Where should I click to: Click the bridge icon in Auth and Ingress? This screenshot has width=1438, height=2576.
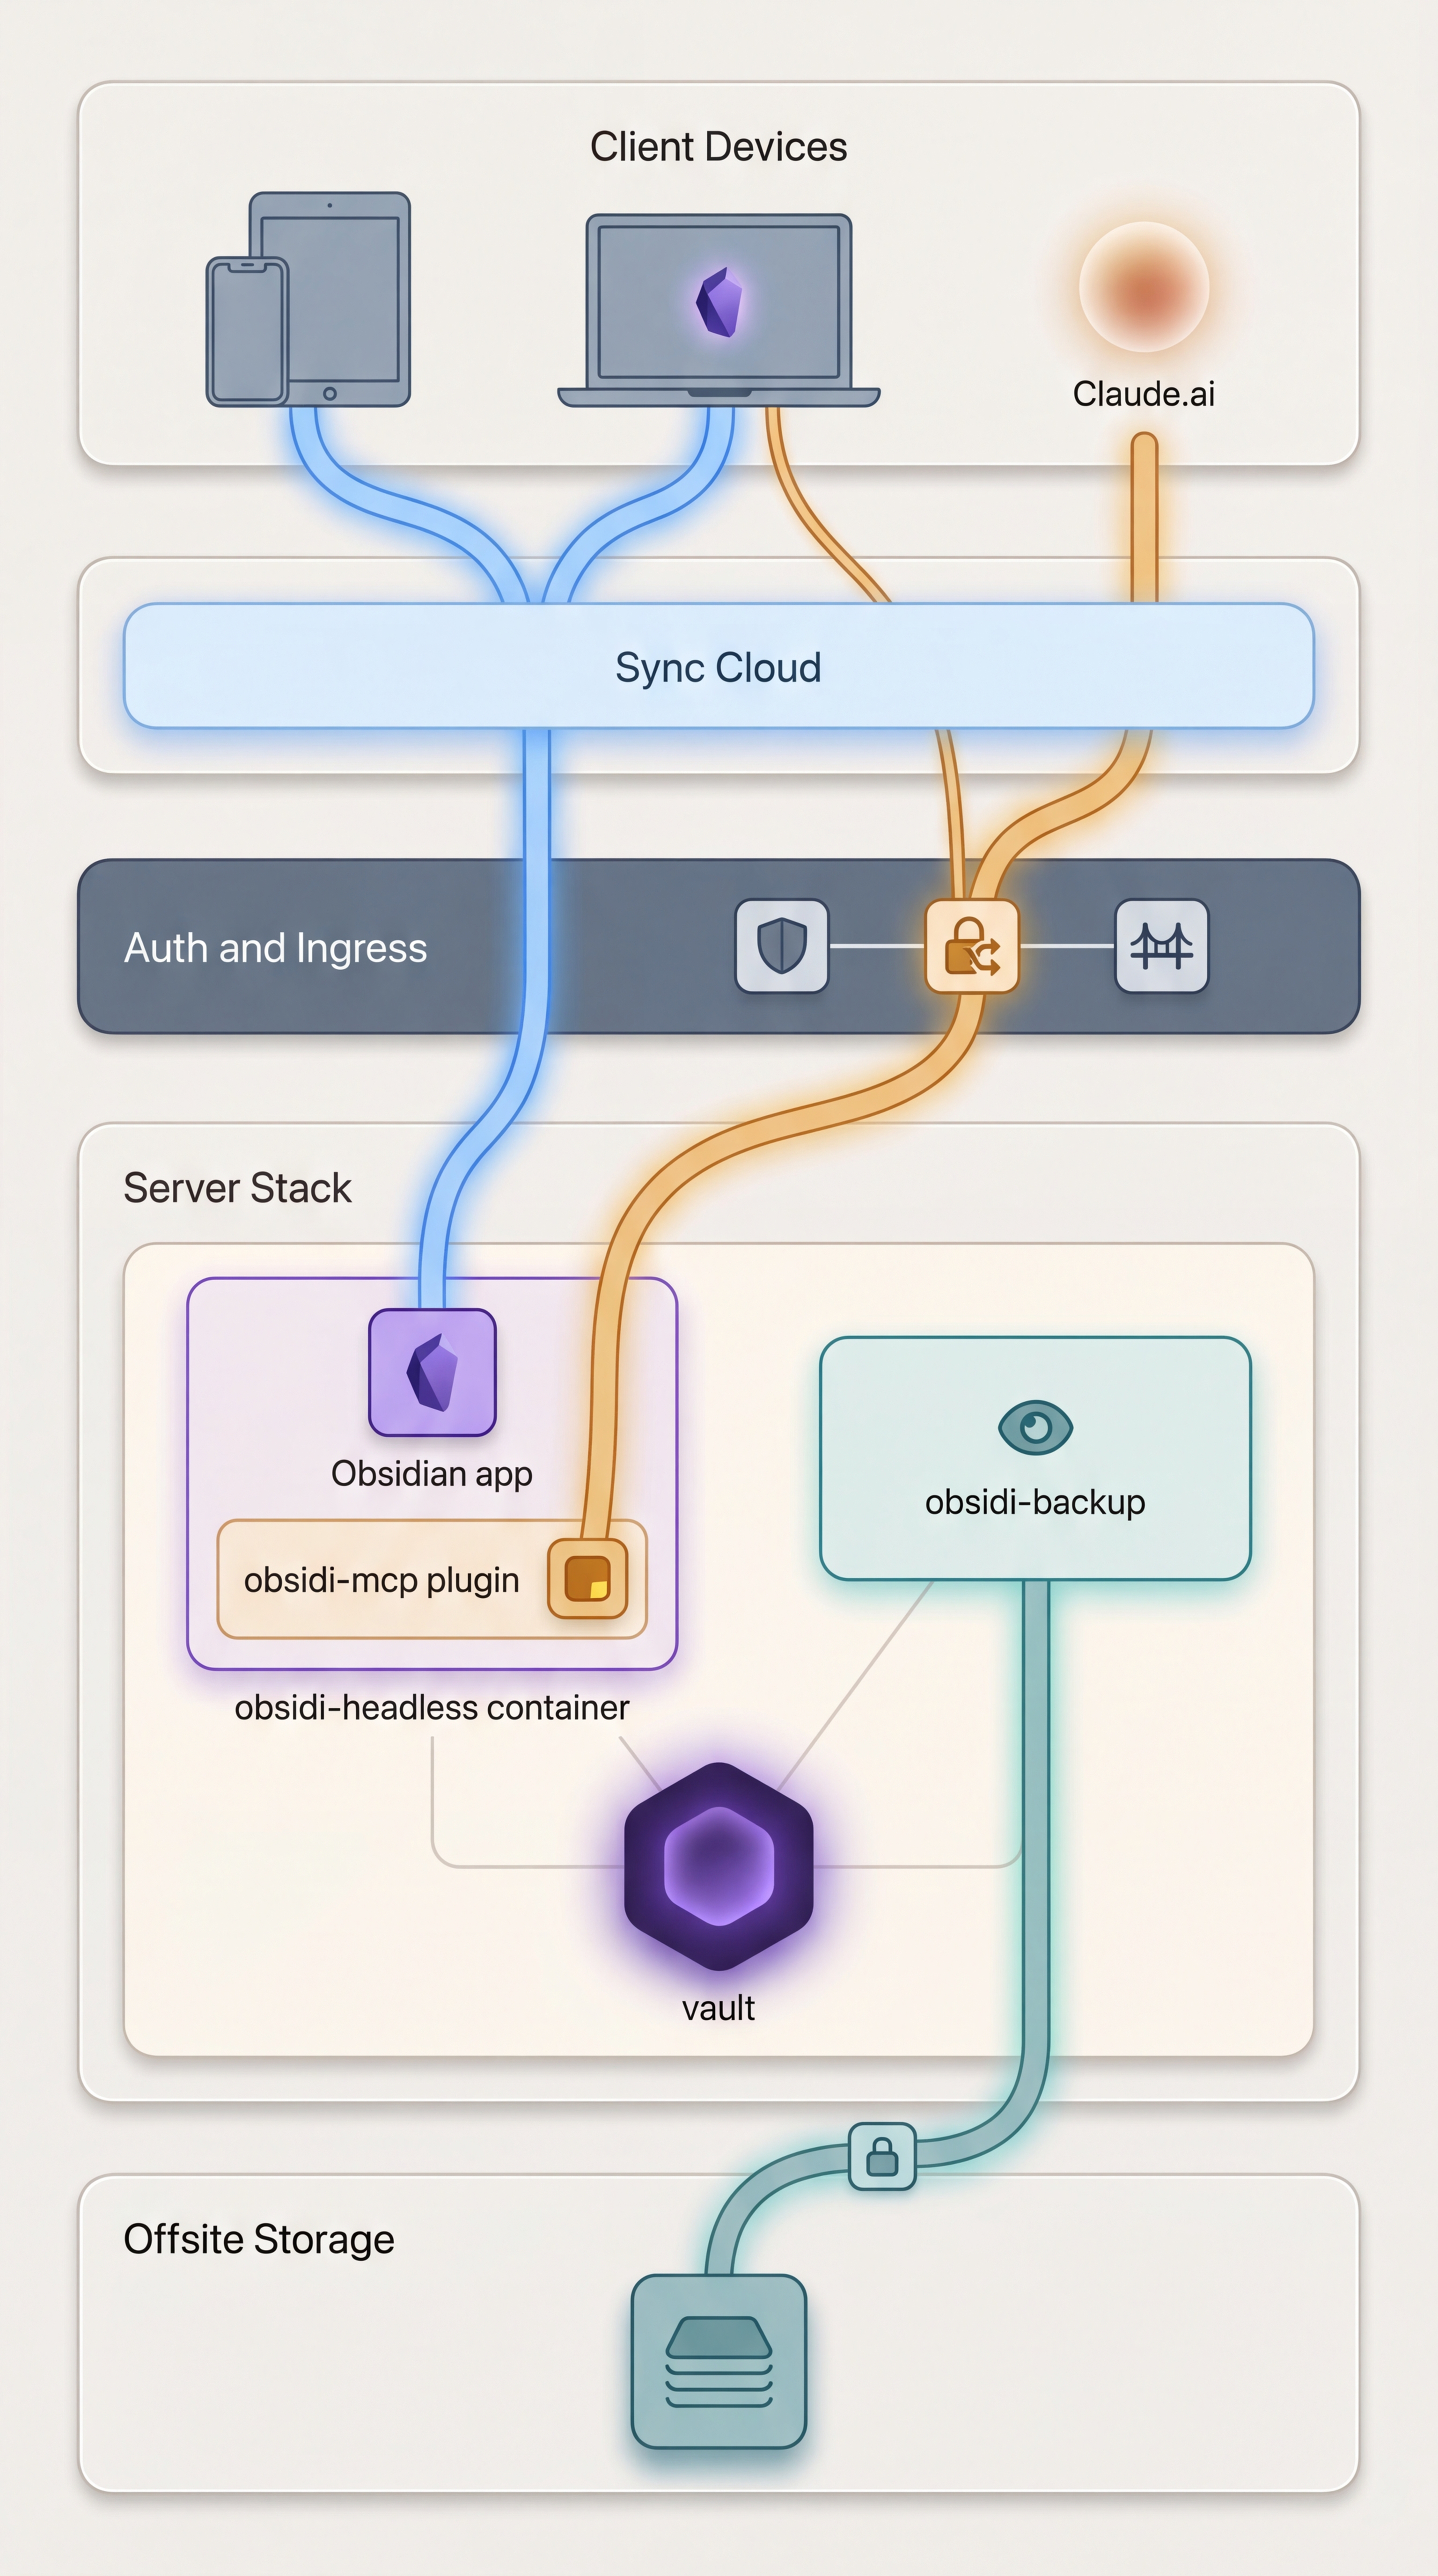1161,946
